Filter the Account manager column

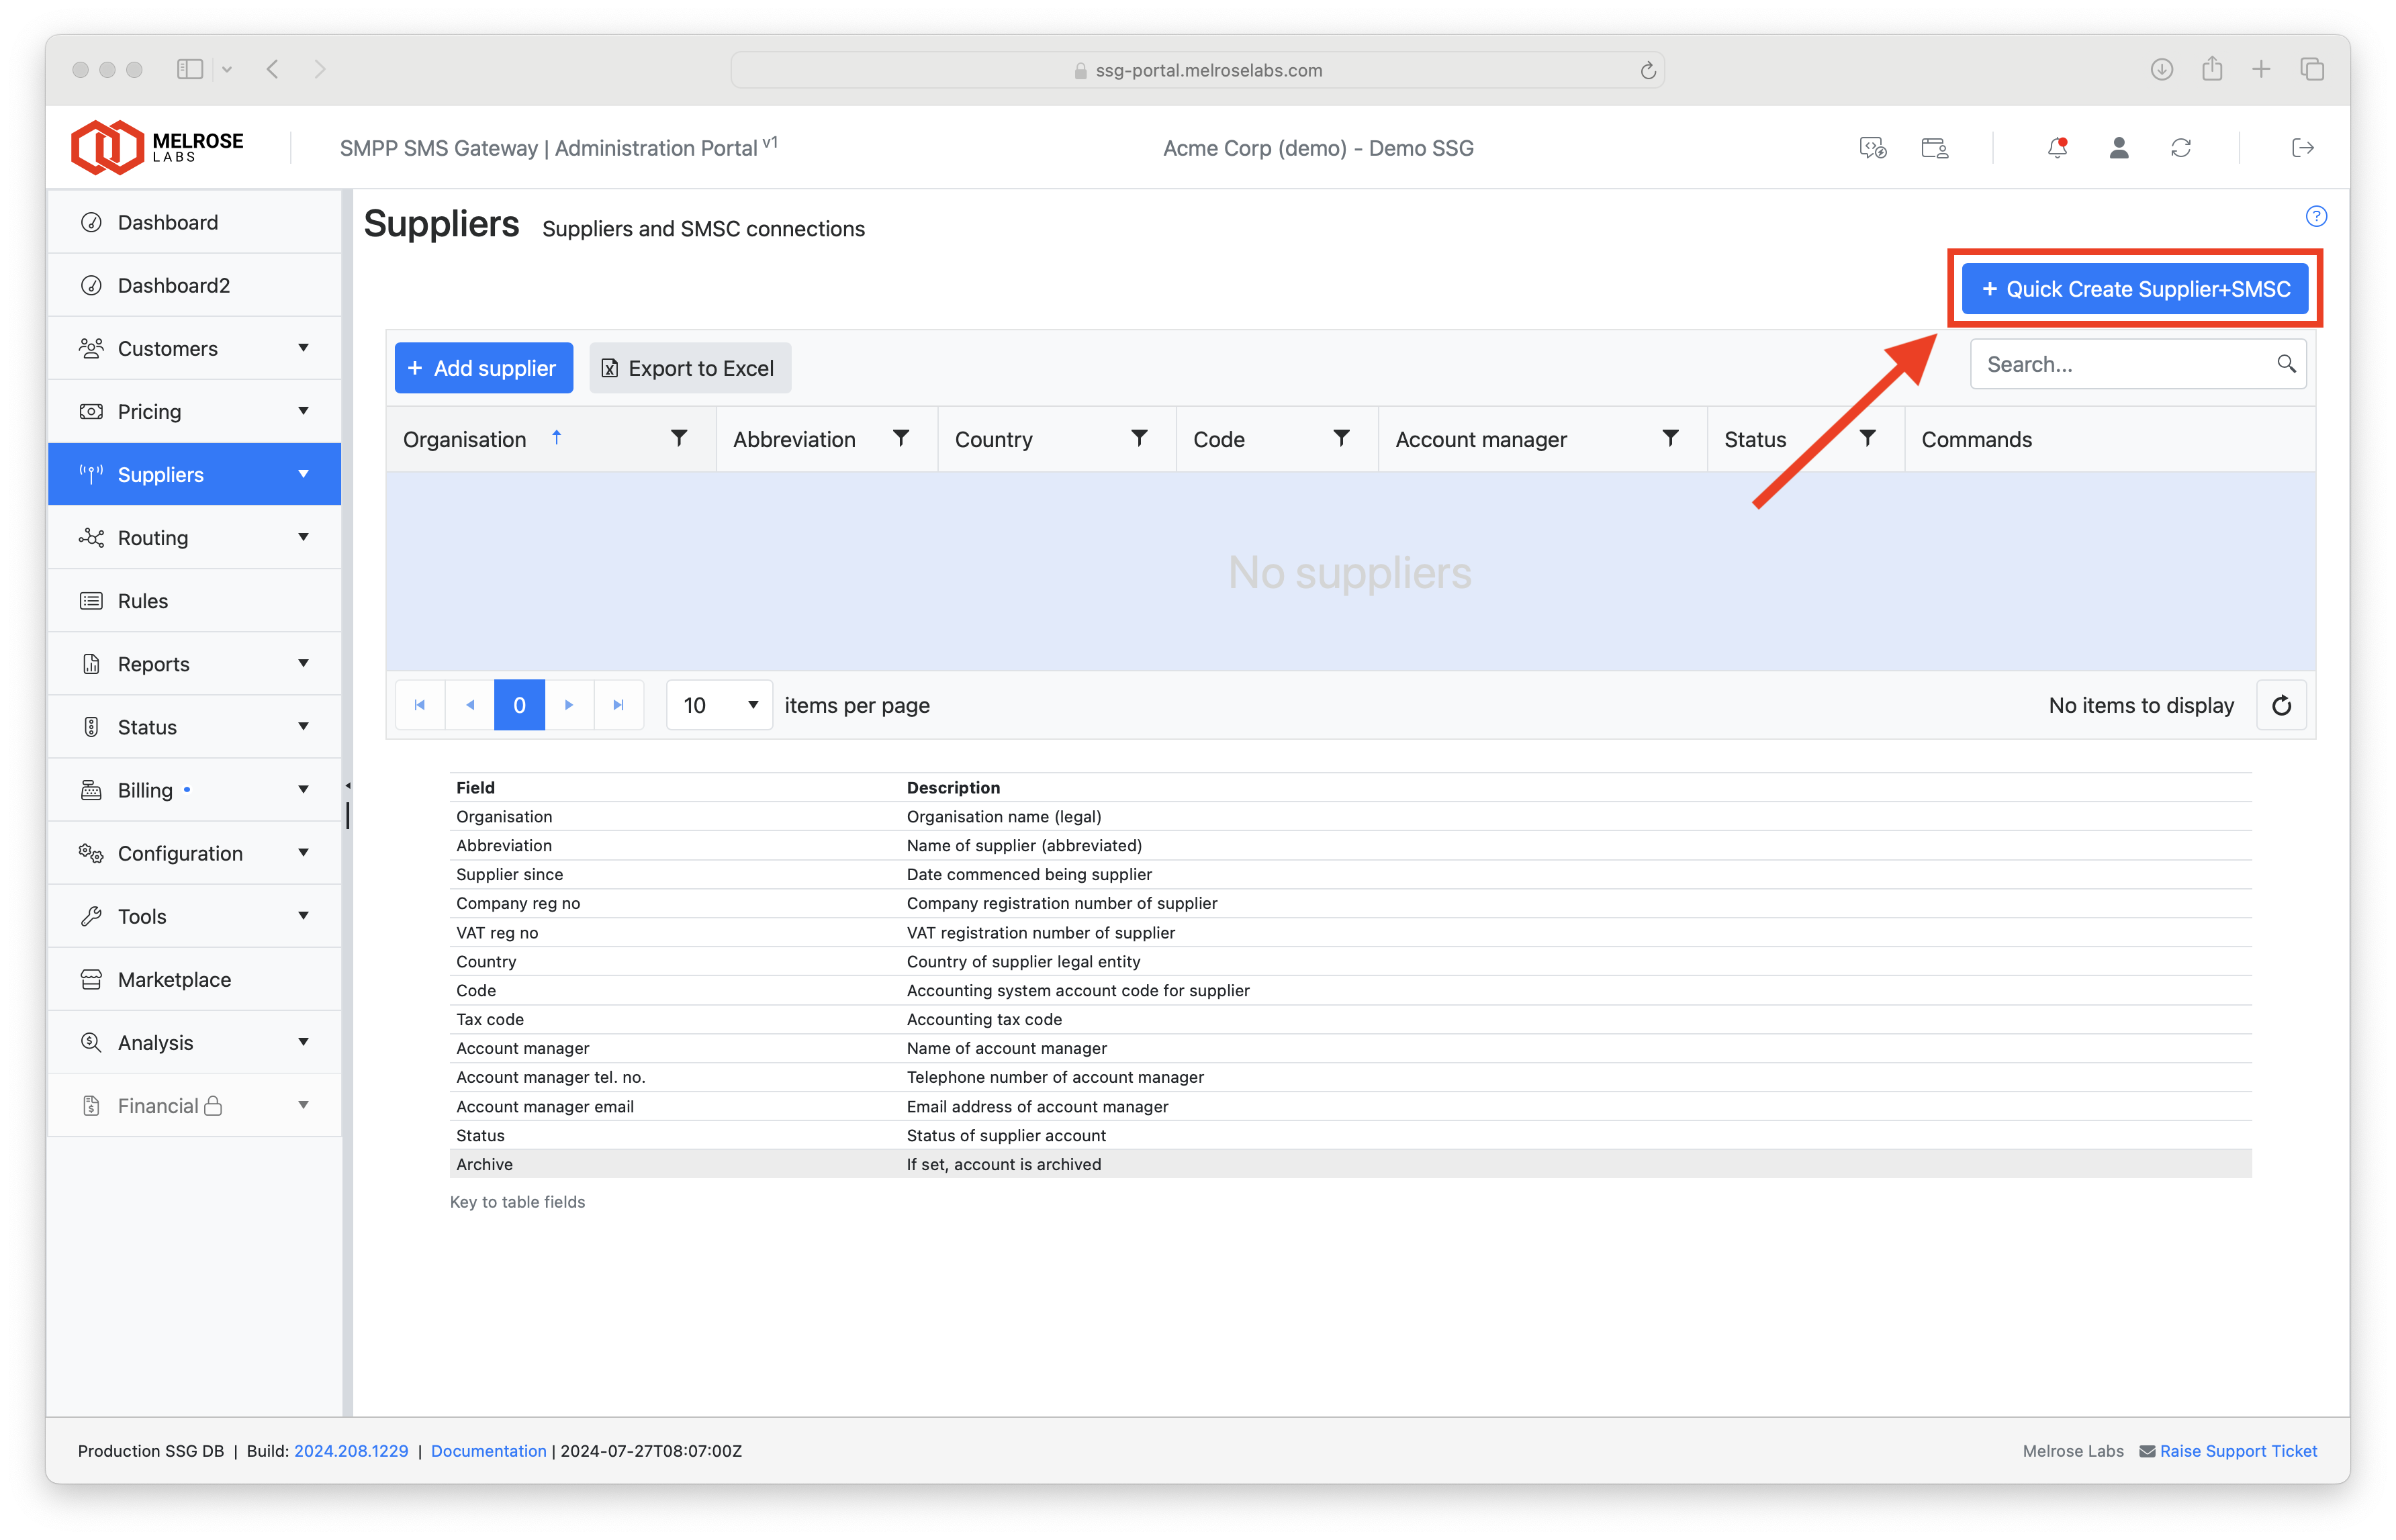pos(1670,439)
